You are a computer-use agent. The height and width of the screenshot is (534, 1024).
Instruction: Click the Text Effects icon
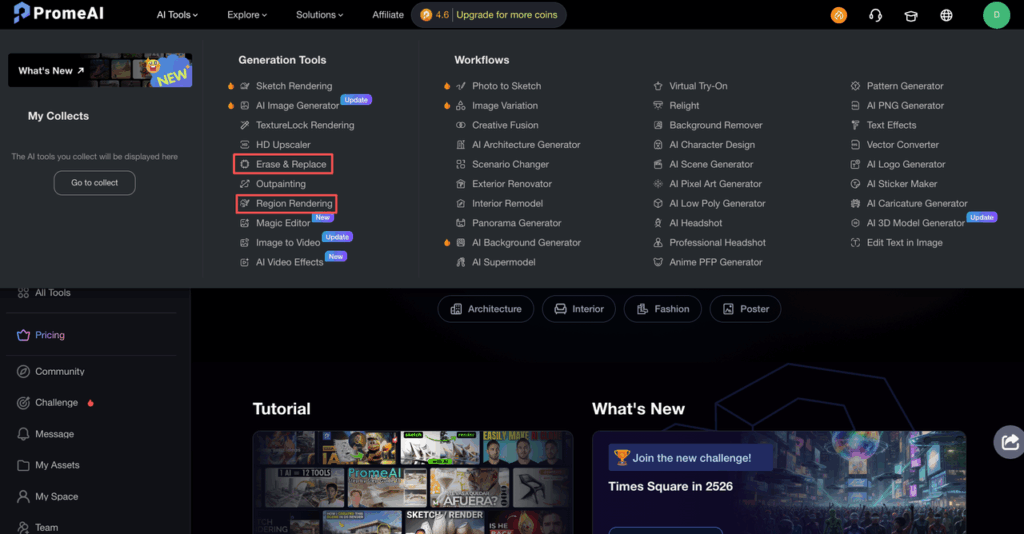point(856,125)
